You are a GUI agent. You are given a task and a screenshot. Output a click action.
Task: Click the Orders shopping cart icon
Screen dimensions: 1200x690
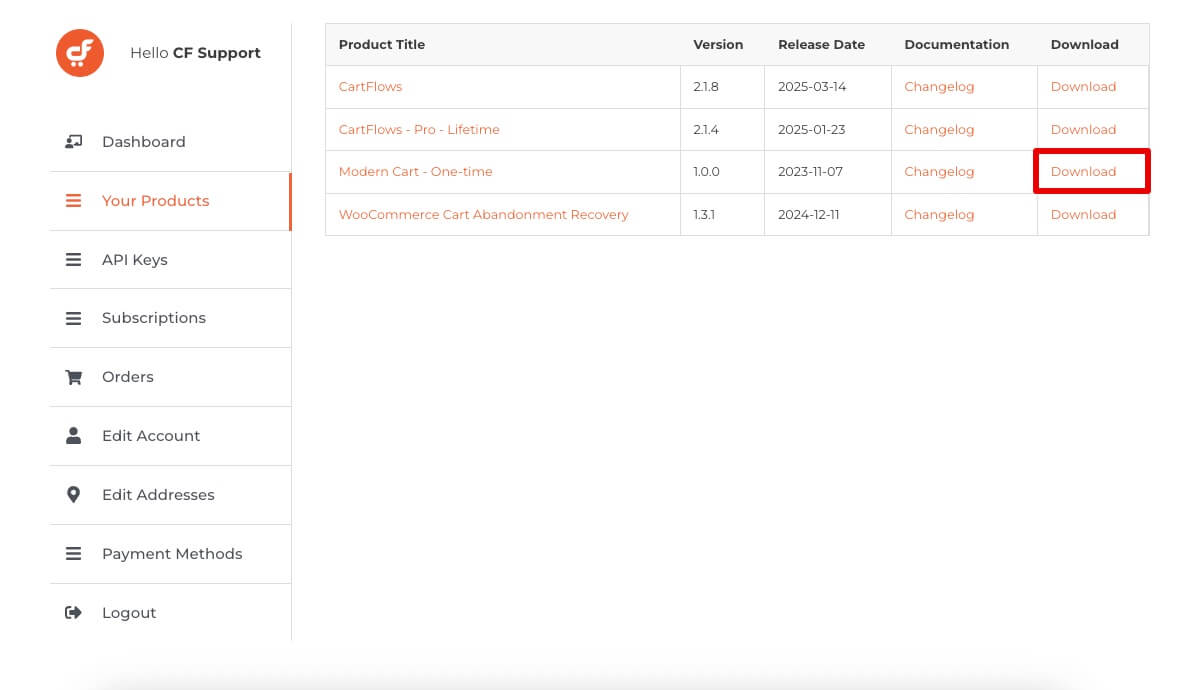(73, 377)
